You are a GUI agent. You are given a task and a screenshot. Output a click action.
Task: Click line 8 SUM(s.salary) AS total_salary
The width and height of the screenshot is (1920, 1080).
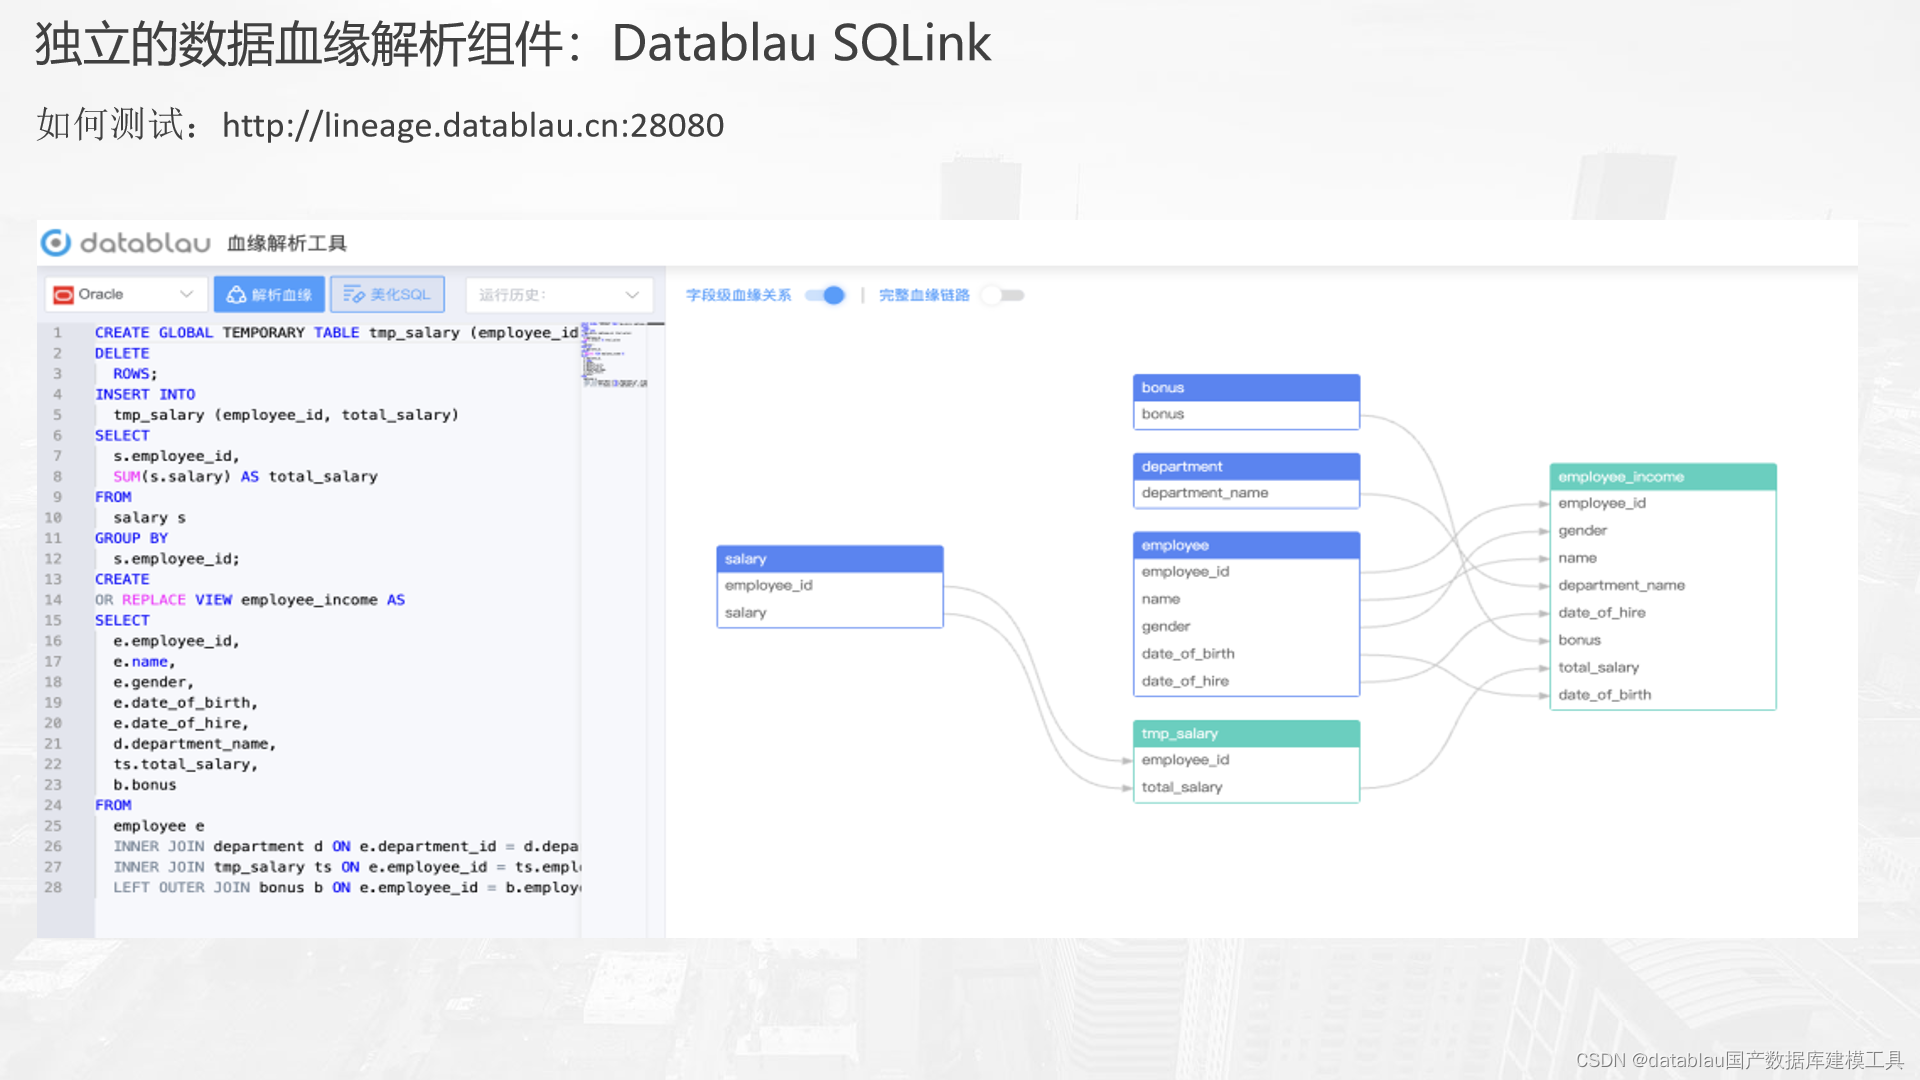(245, 476)
